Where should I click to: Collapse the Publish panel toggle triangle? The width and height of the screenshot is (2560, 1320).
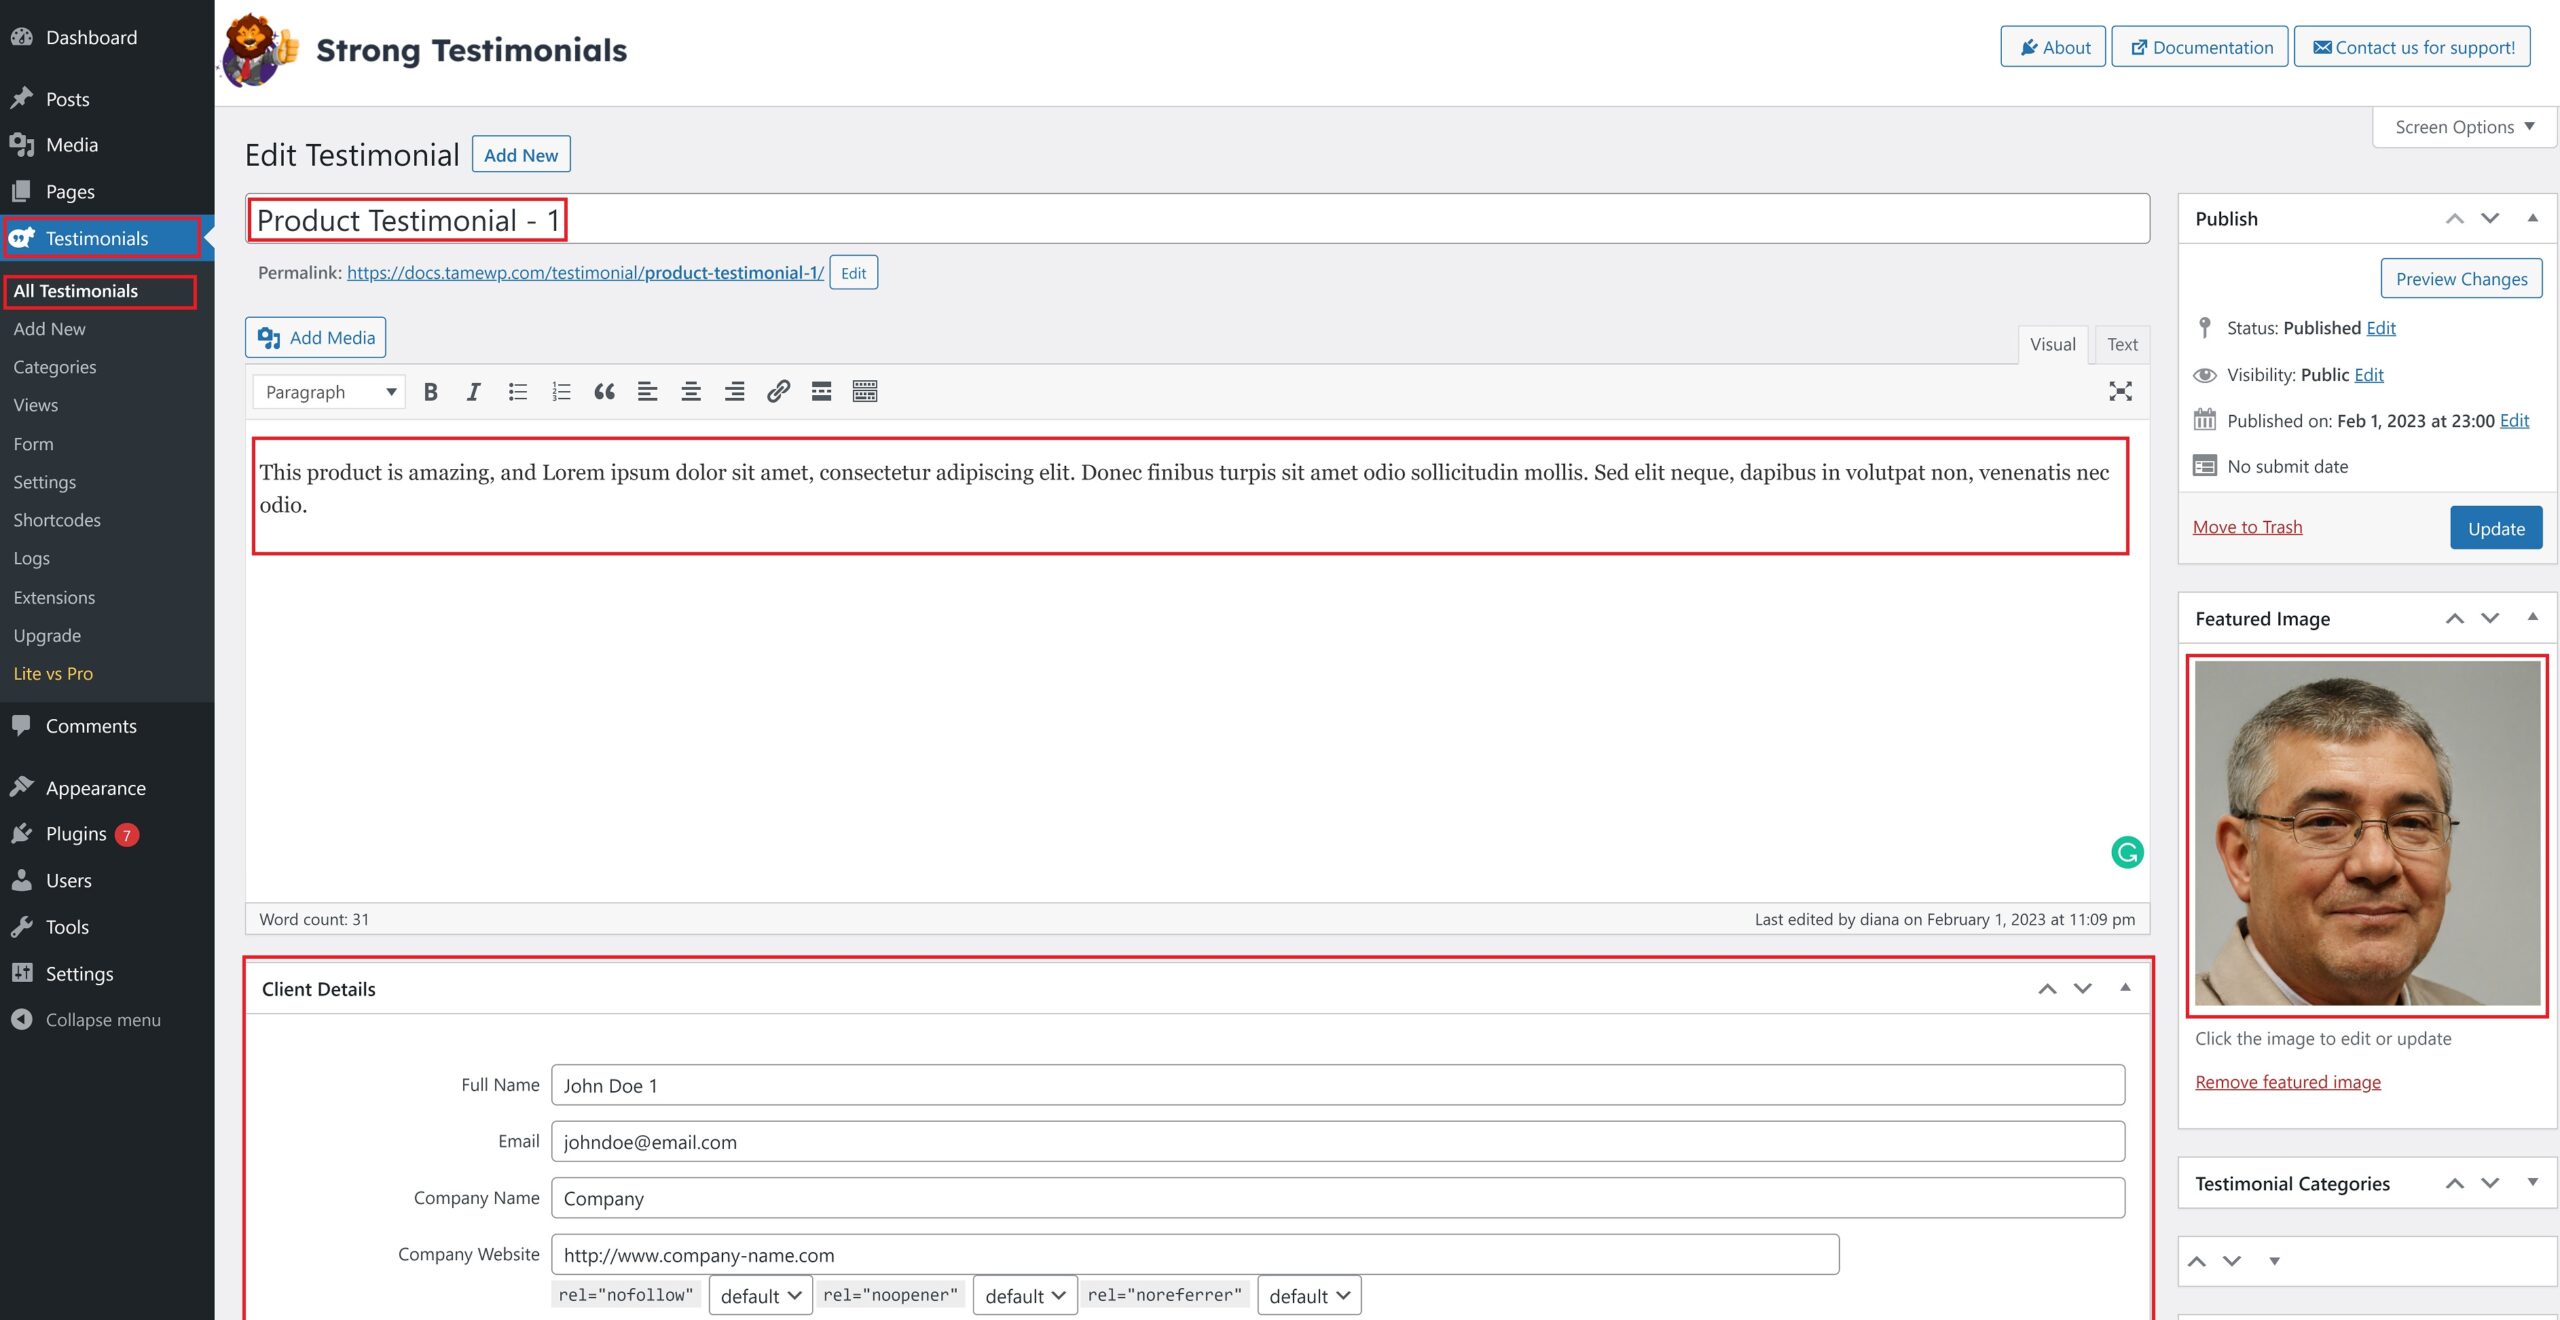point(2533,218)
